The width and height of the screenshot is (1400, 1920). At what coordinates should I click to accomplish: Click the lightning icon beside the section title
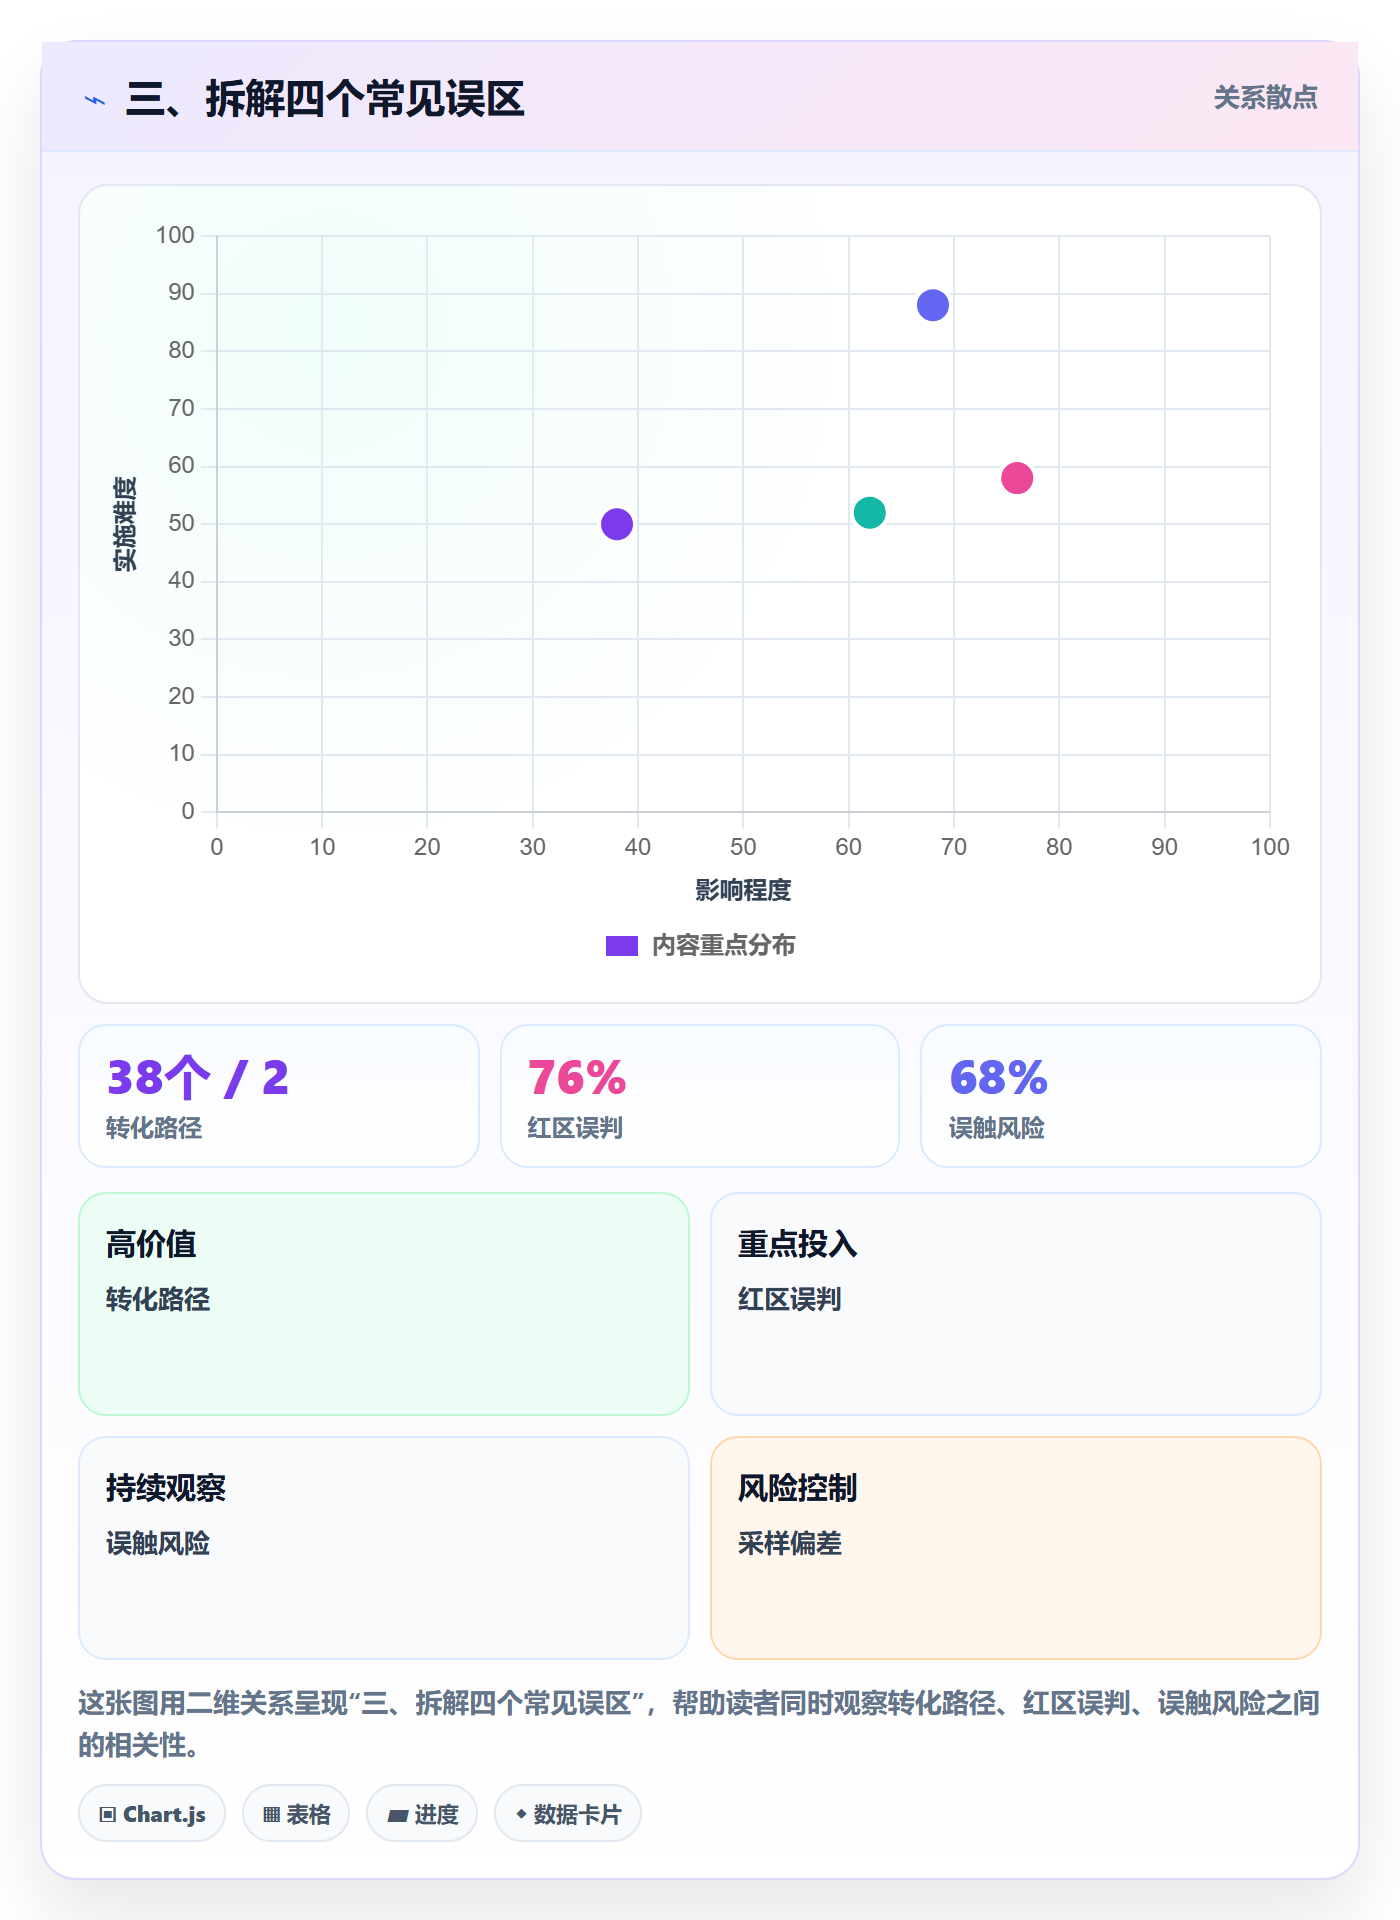coord(95,100)
